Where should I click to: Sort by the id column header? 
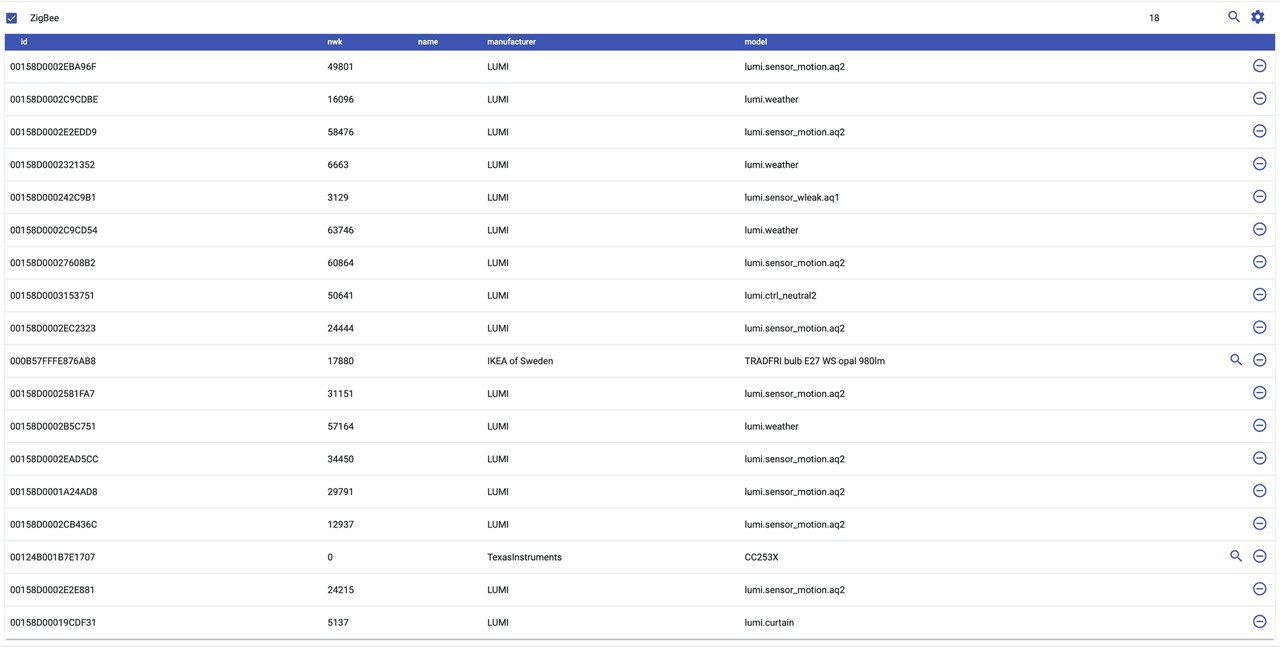click(24, 42)
